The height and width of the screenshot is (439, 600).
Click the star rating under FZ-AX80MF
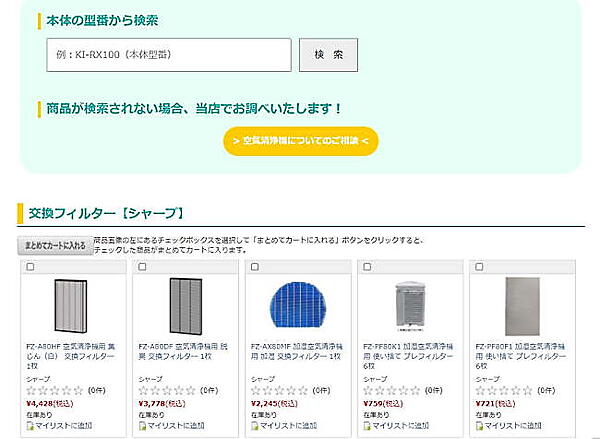(x=280, y=390)
